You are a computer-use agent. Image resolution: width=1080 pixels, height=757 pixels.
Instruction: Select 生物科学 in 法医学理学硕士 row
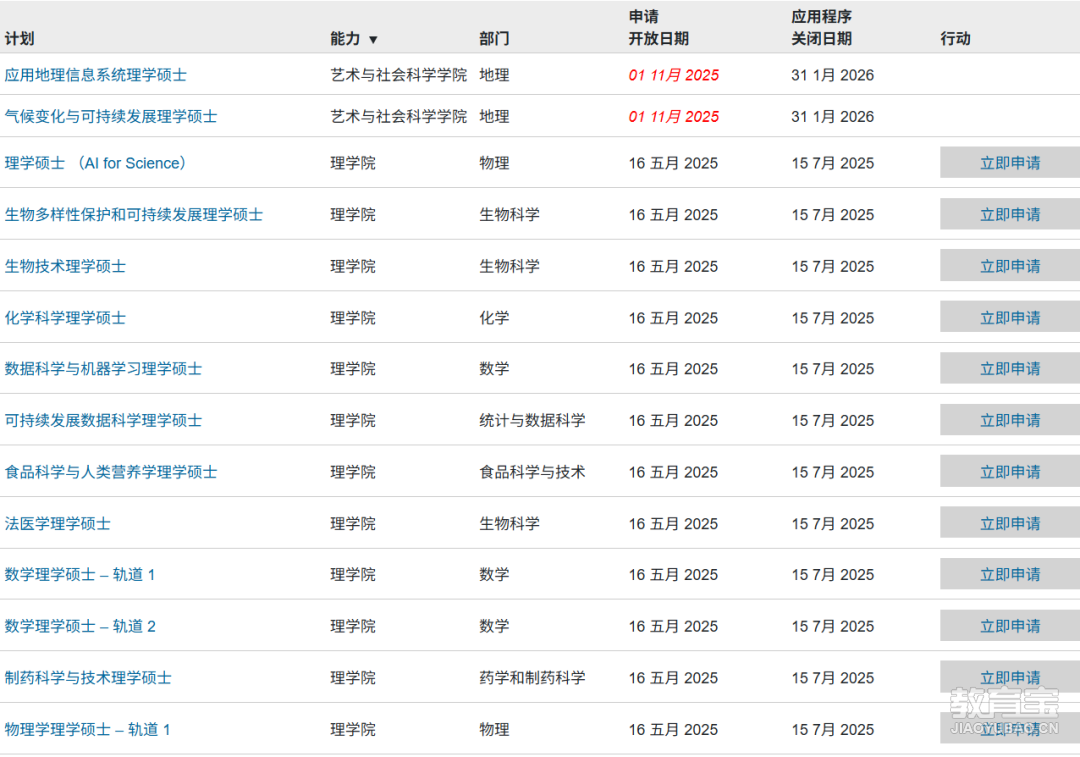coord(510,524)
